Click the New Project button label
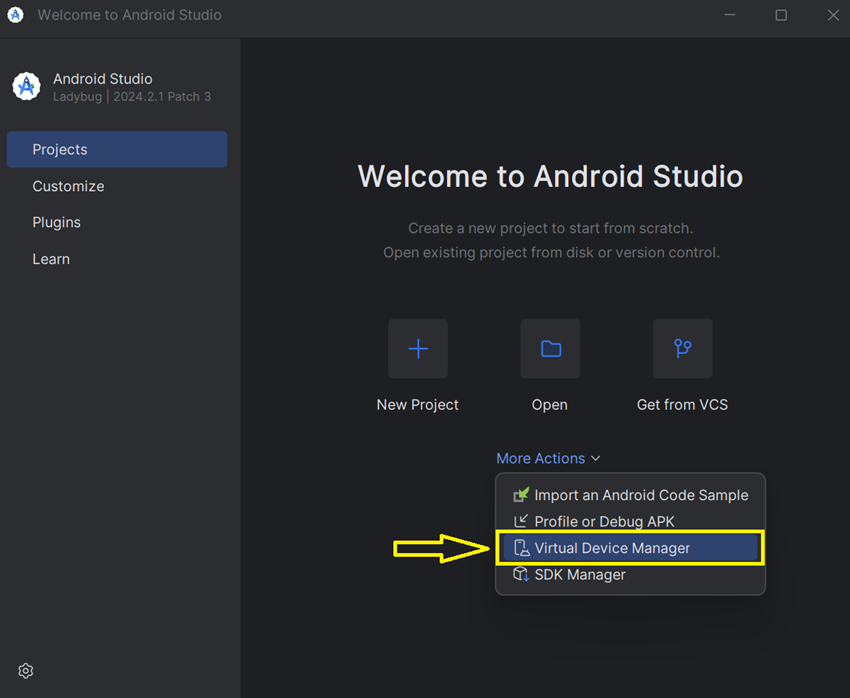 [x=417, y=404]
